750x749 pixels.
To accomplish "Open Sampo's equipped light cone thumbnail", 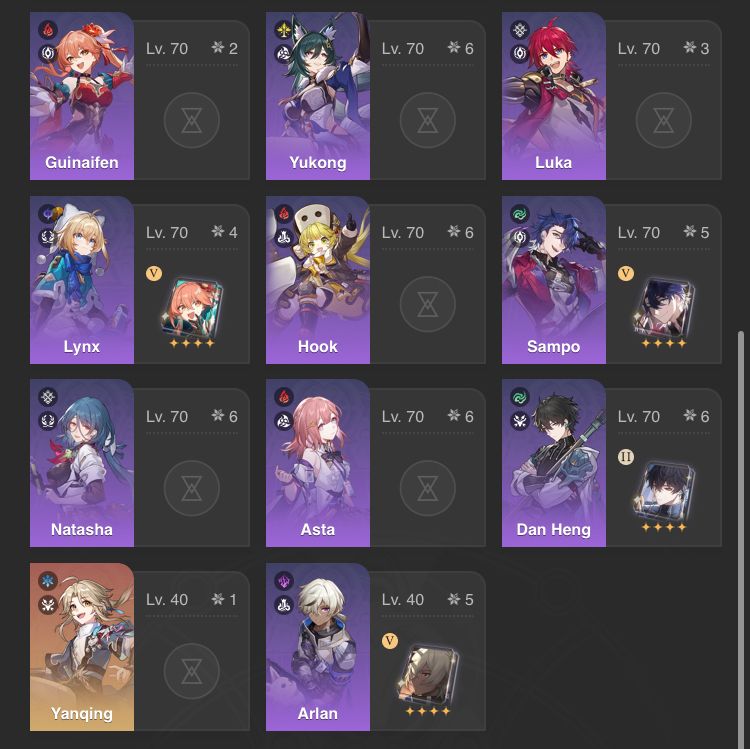I will (663, 308).
